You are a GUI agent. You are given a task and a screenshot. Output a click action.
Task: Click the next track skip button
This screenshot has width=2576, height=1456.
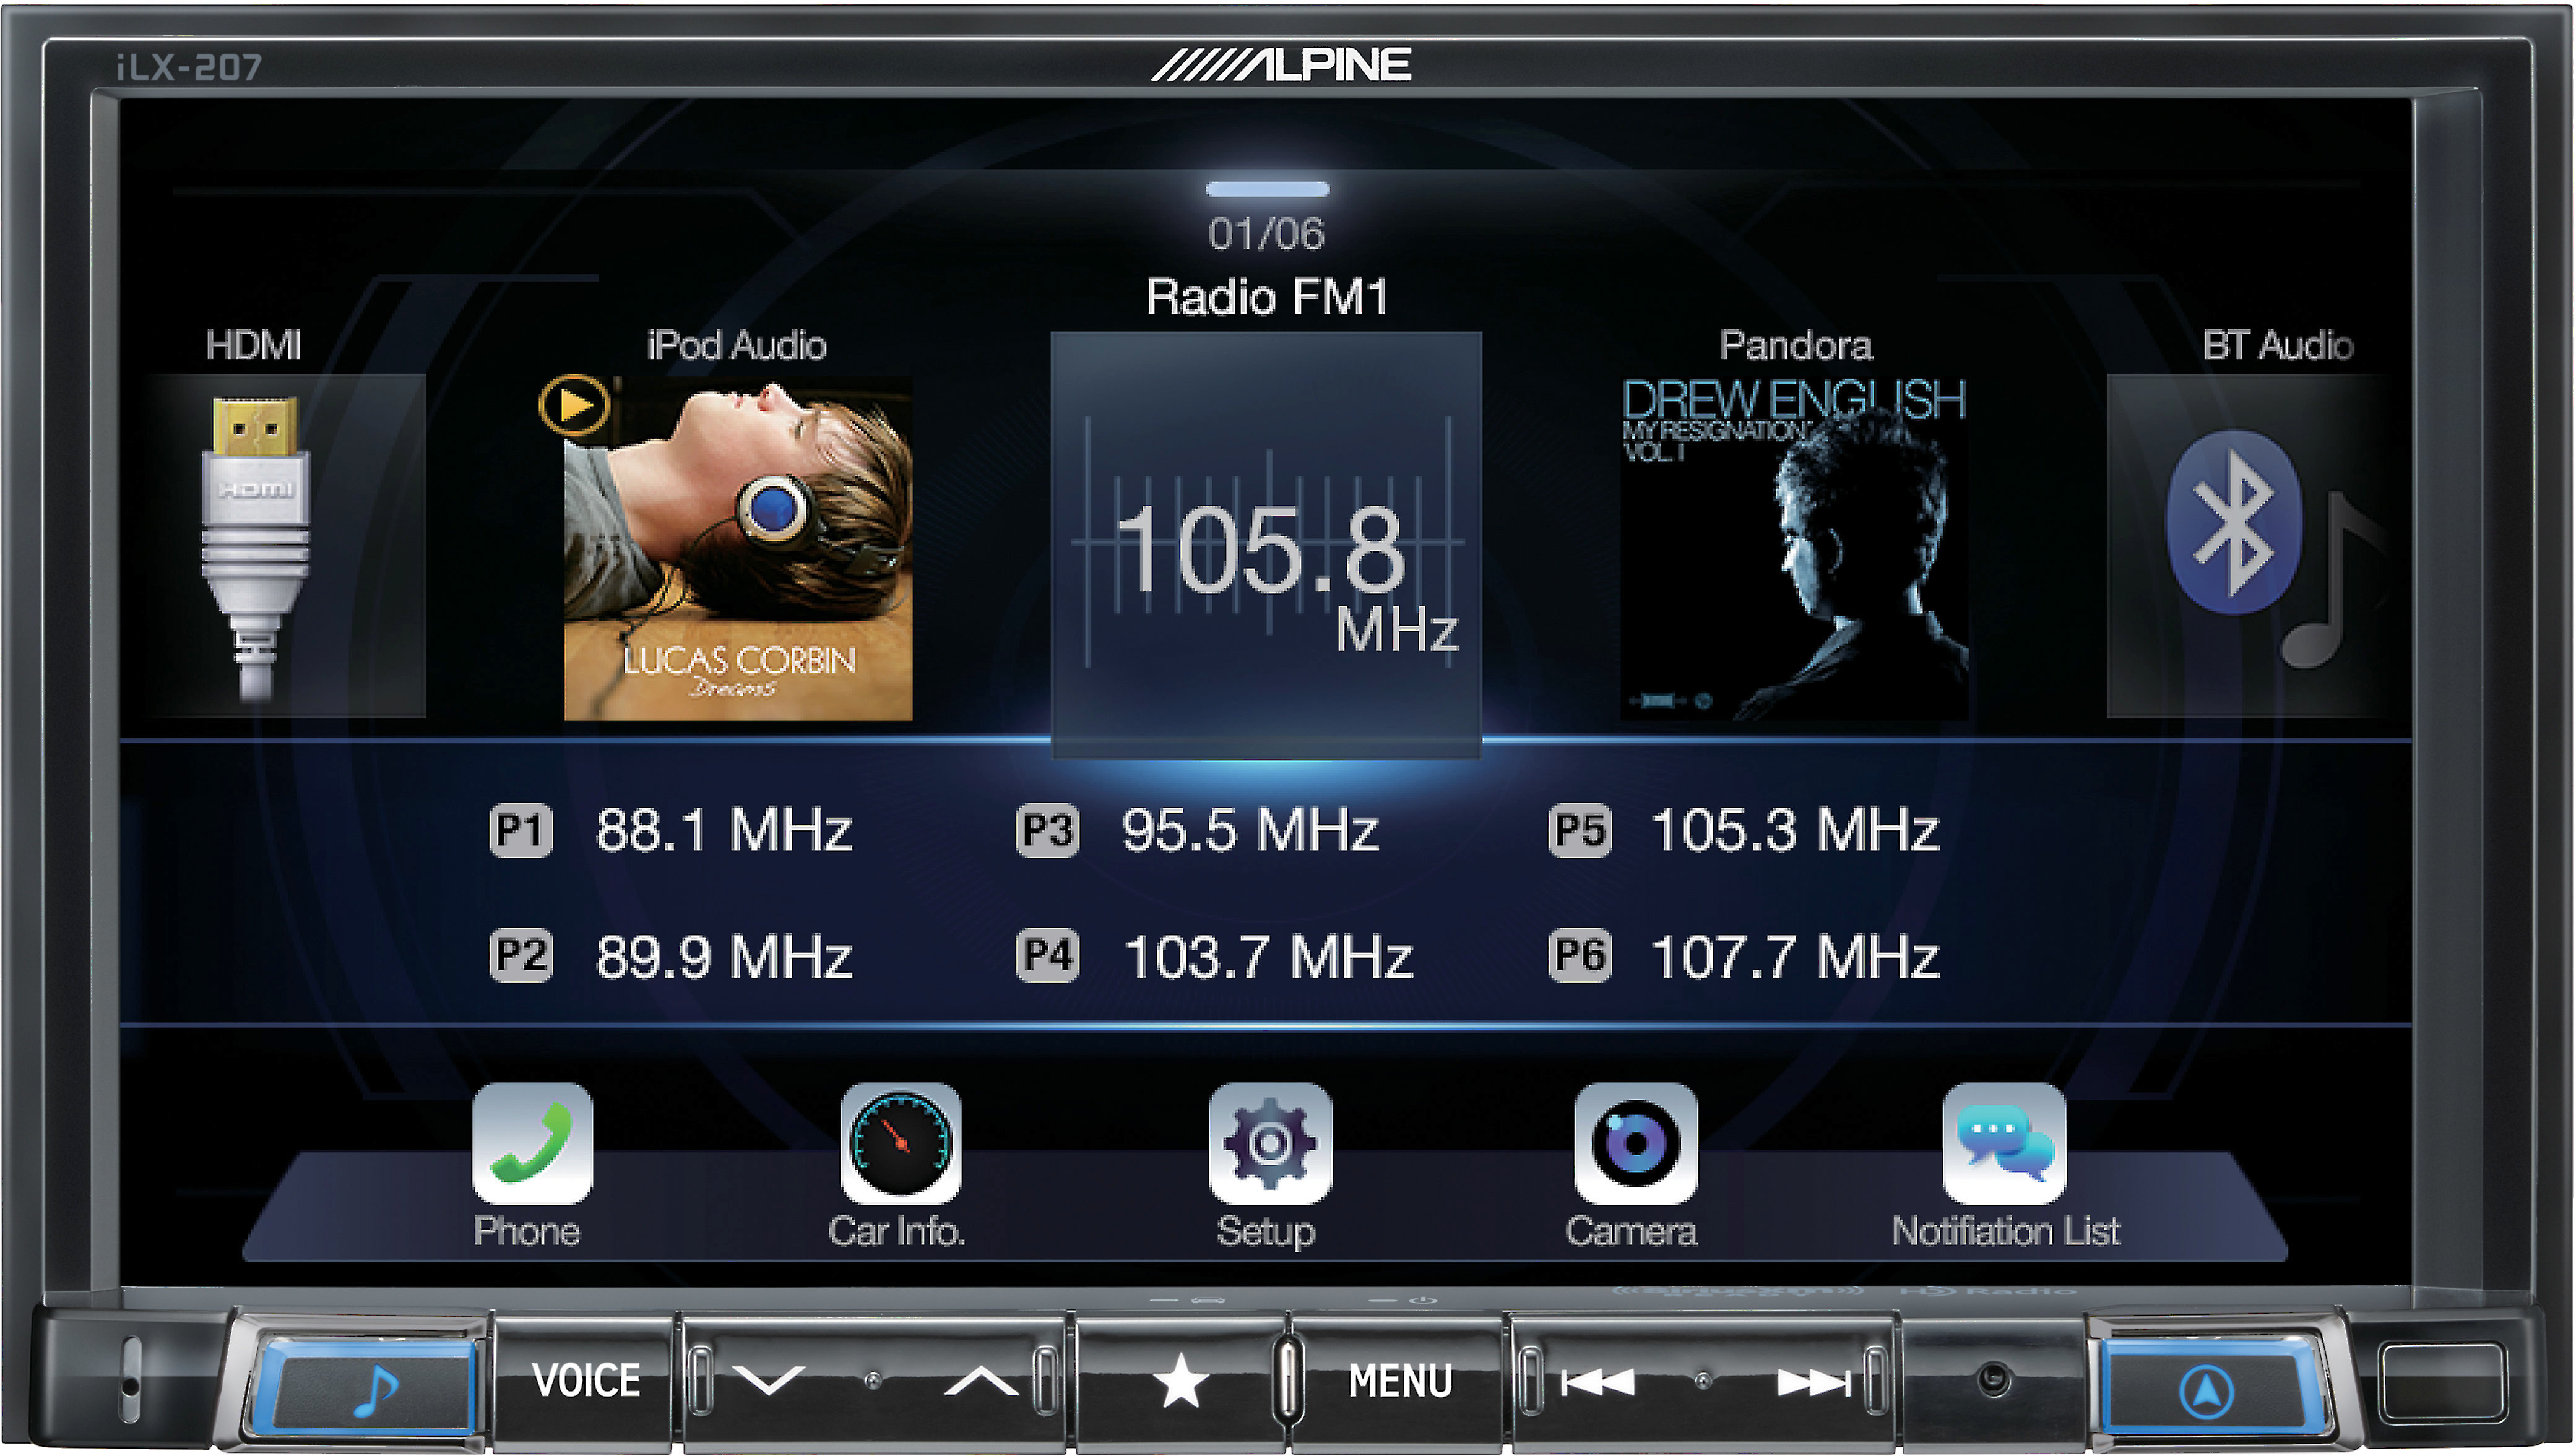click(1813, 1382)
